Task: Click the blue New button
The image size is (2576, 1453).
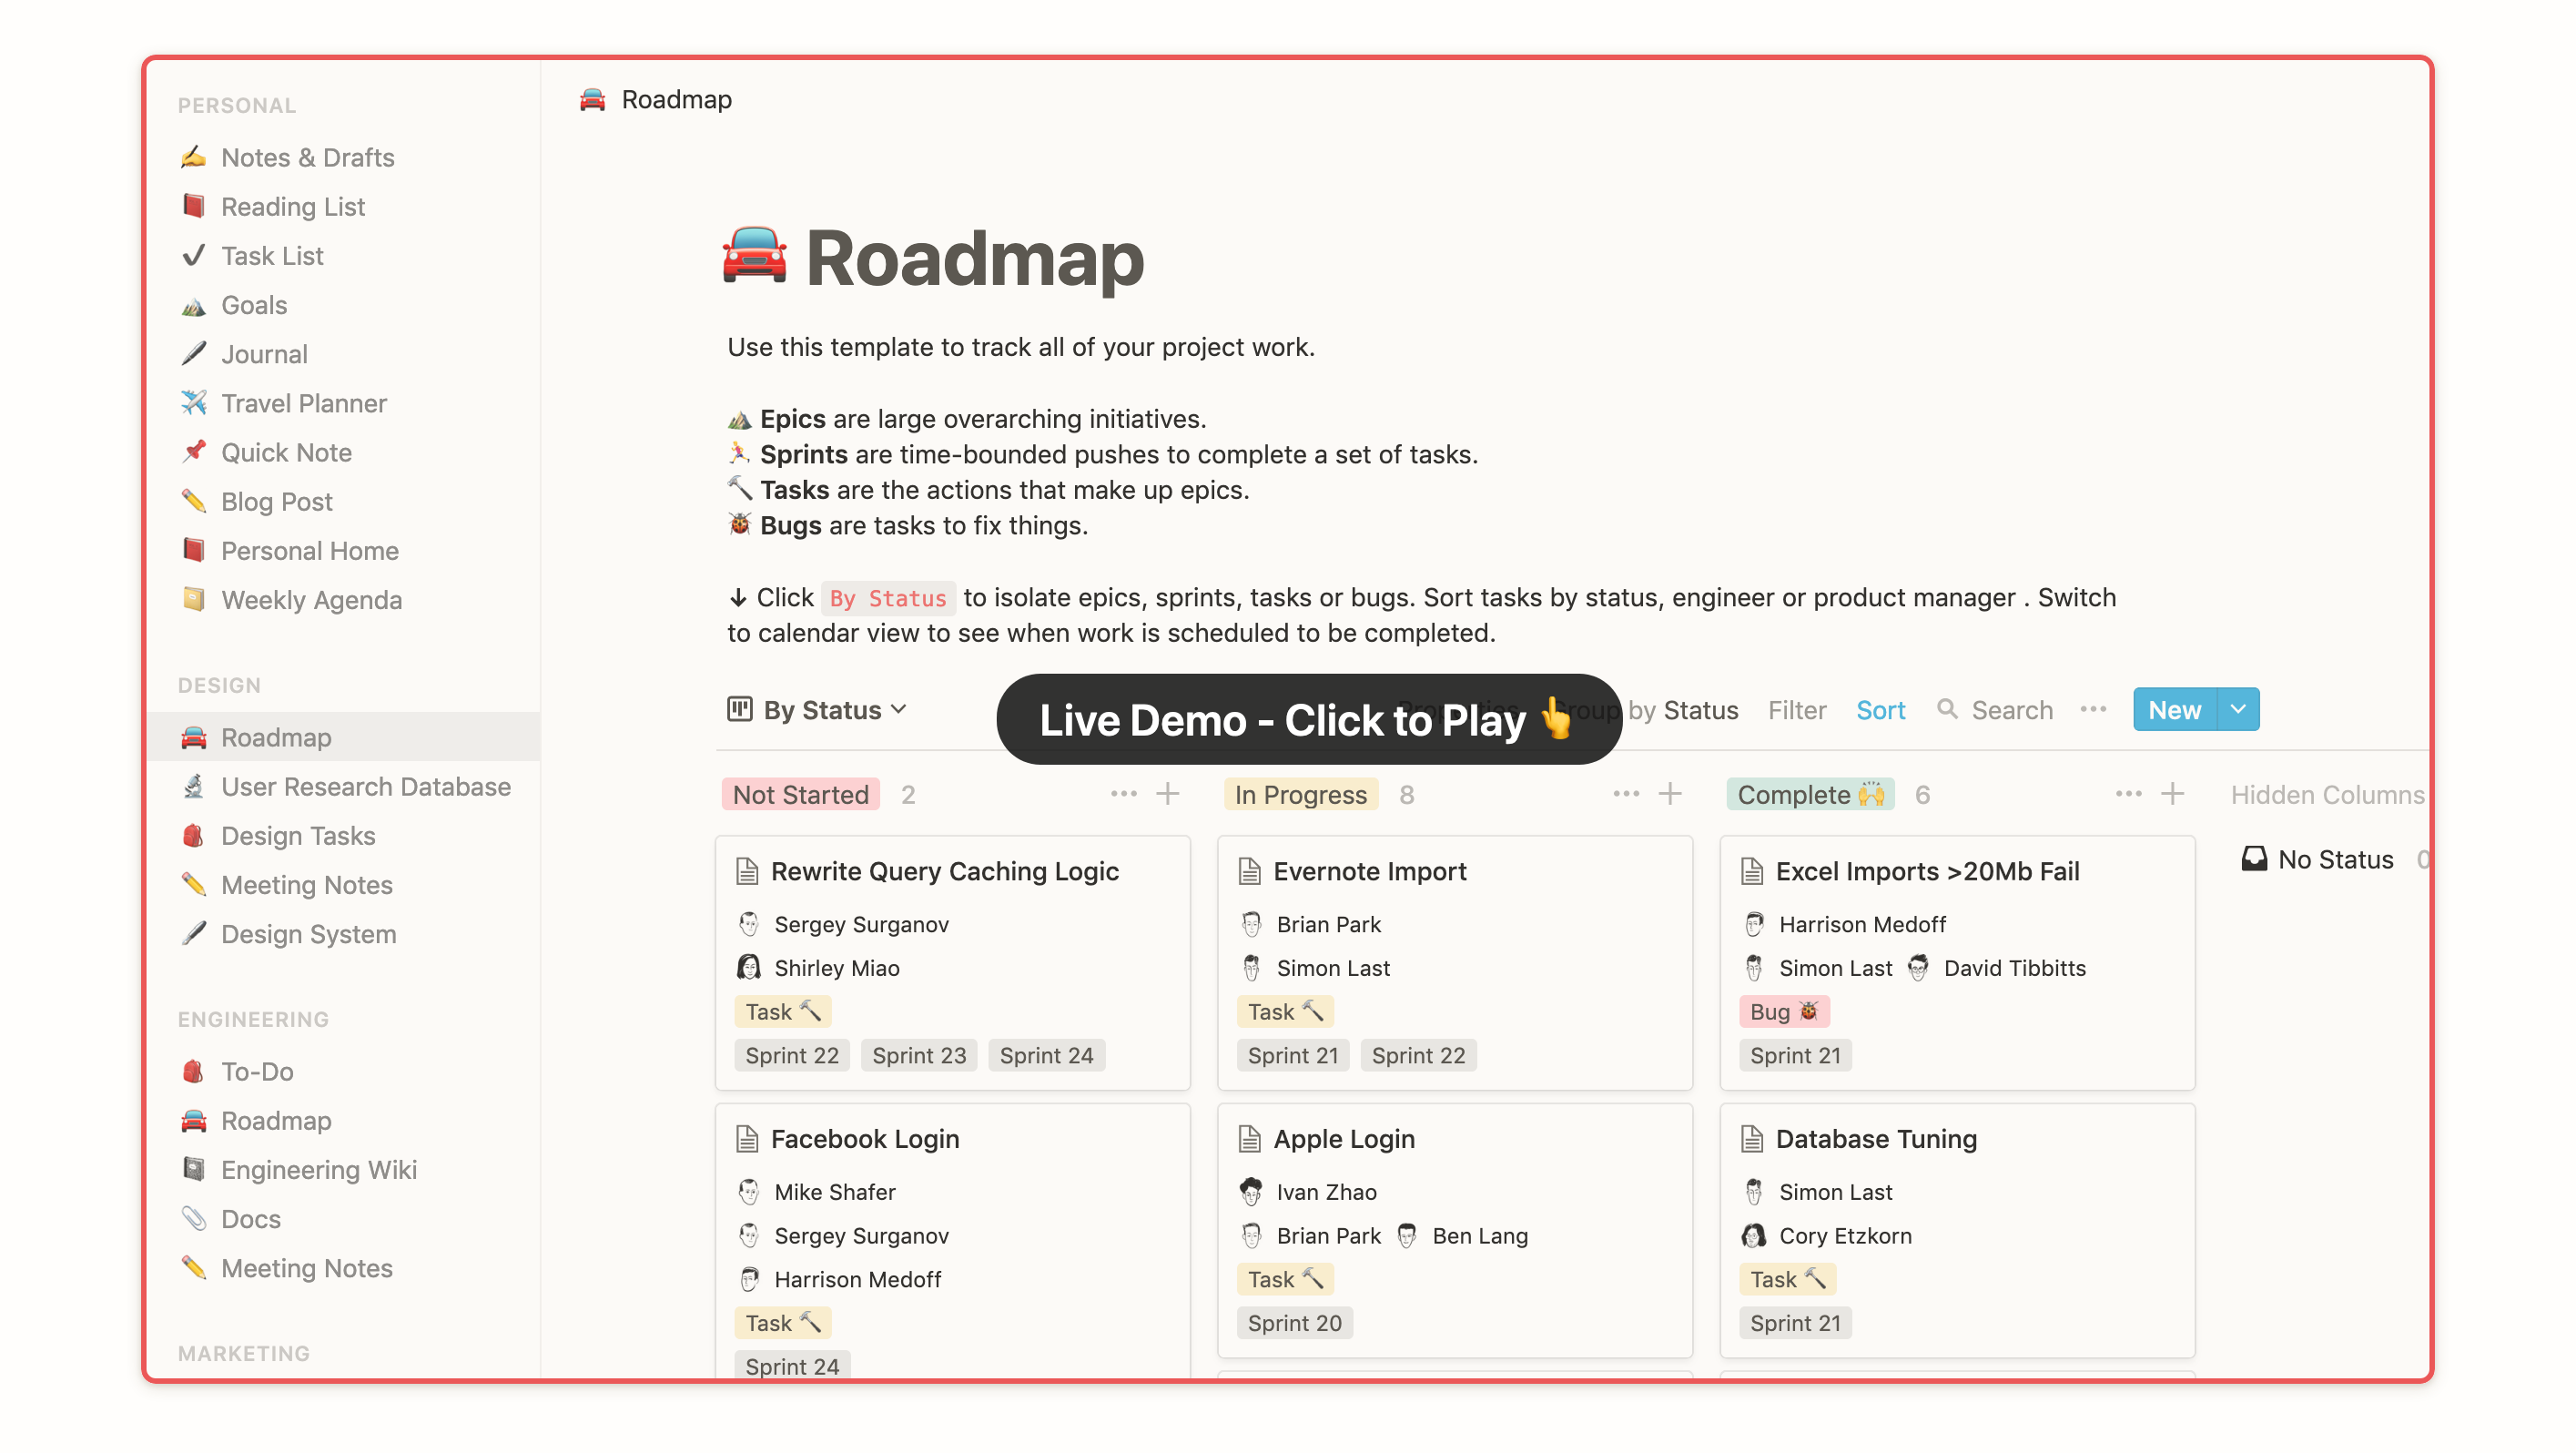Action: pos(2174,709)
